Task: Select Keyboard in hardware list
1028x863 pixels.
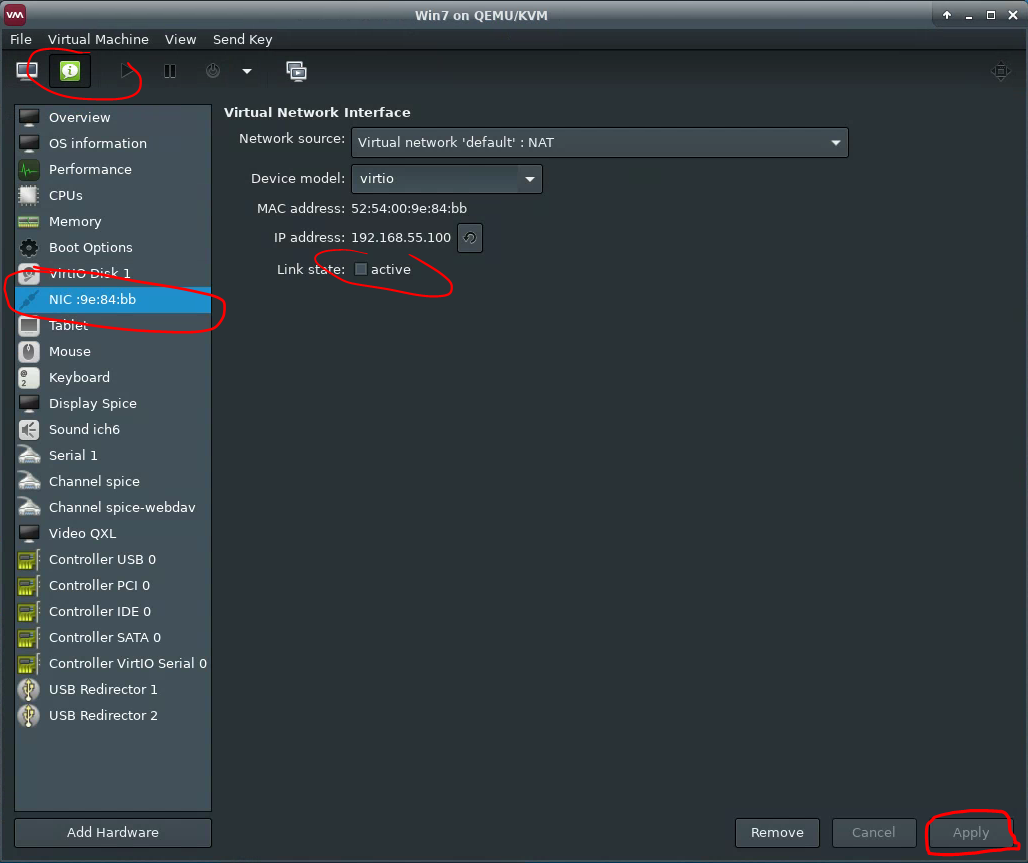Action: (113, 378)
